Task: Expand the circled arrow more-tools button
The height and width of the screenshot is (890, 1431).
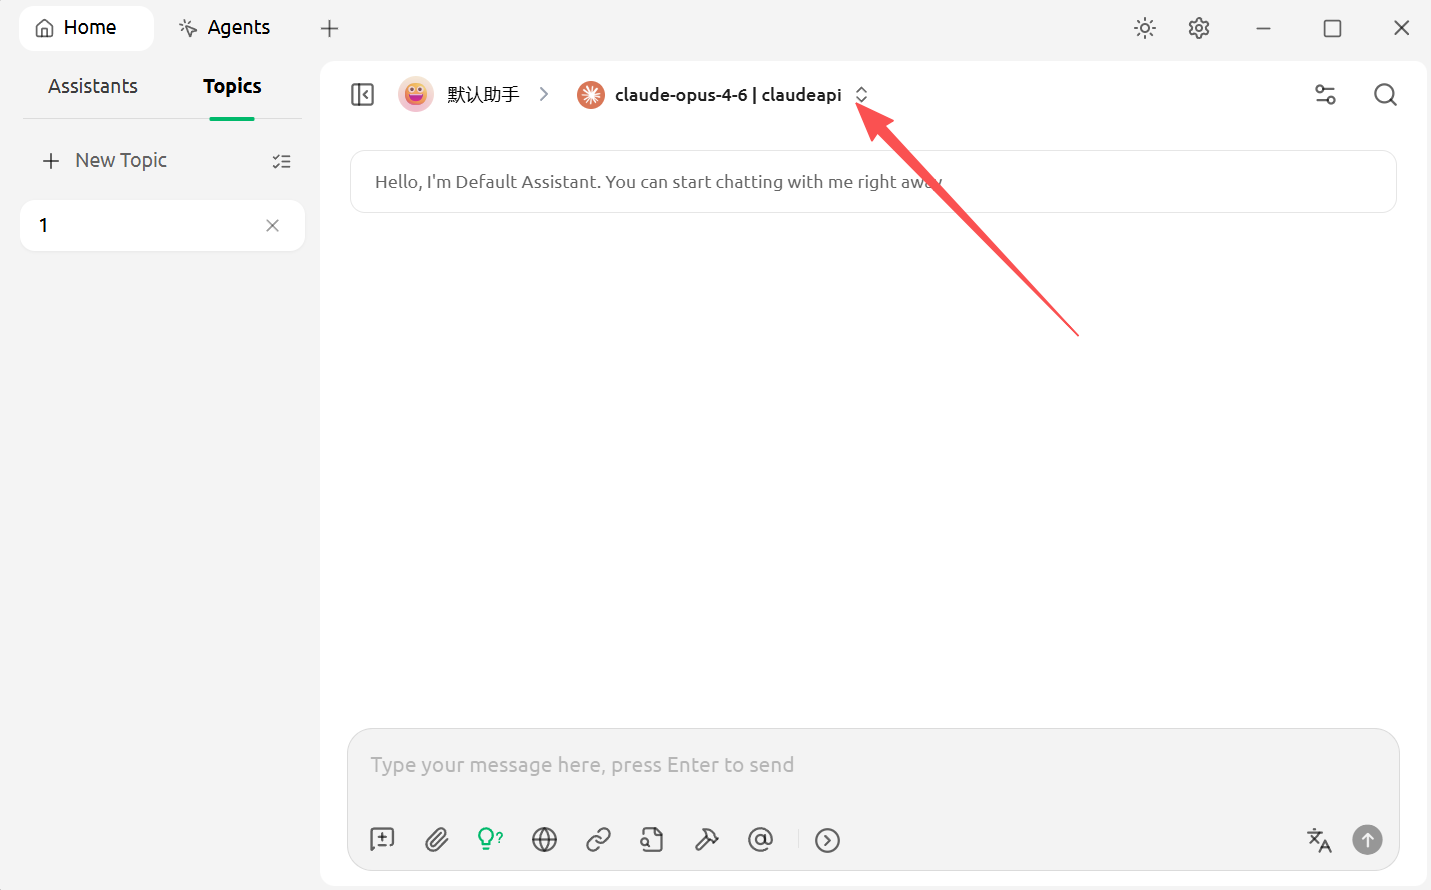Action: pos(827,840)
